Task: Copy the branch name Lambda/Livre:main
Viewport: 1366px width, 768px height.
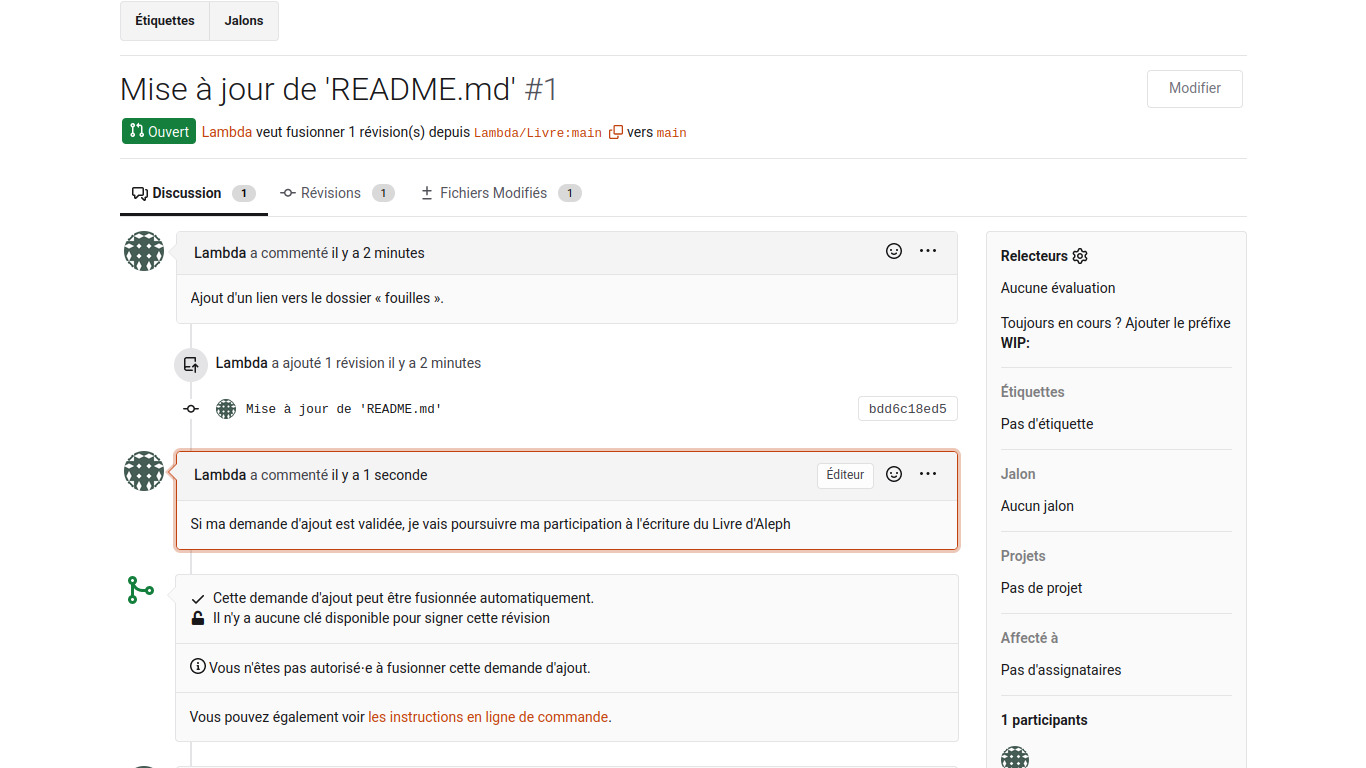Action: 616,132
